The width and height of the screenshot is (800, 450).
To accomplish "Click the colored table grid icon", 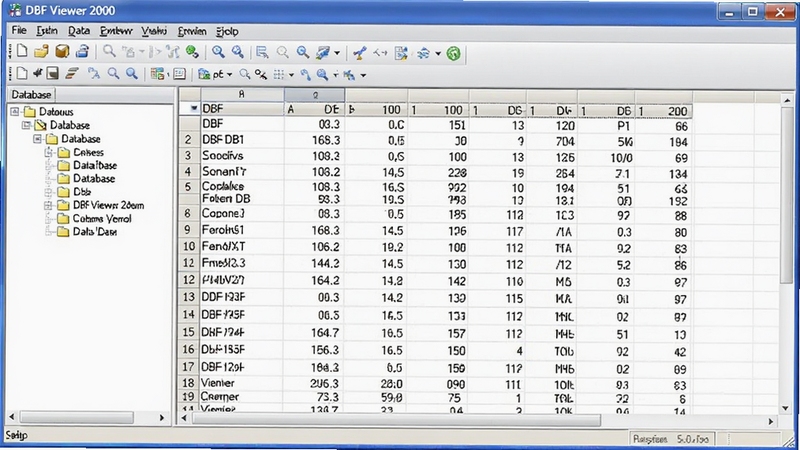I will pos(157,74).
